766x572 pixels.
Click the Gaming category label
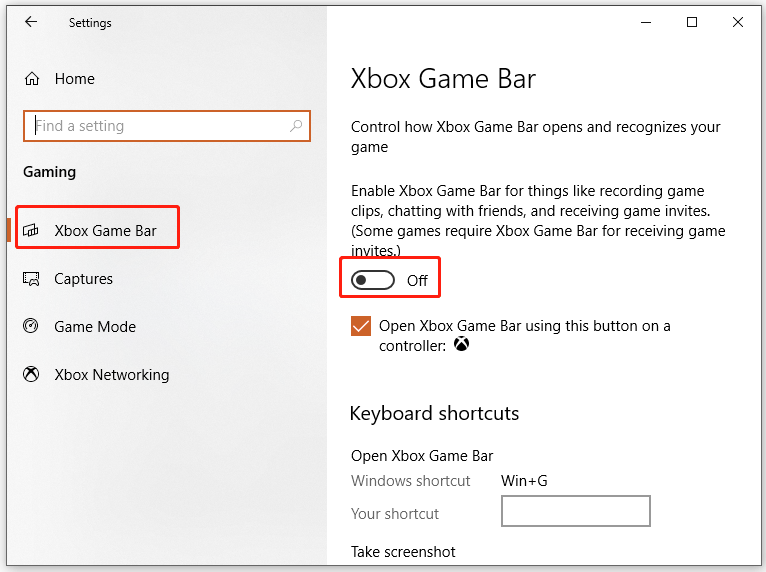tap(49, 172)
